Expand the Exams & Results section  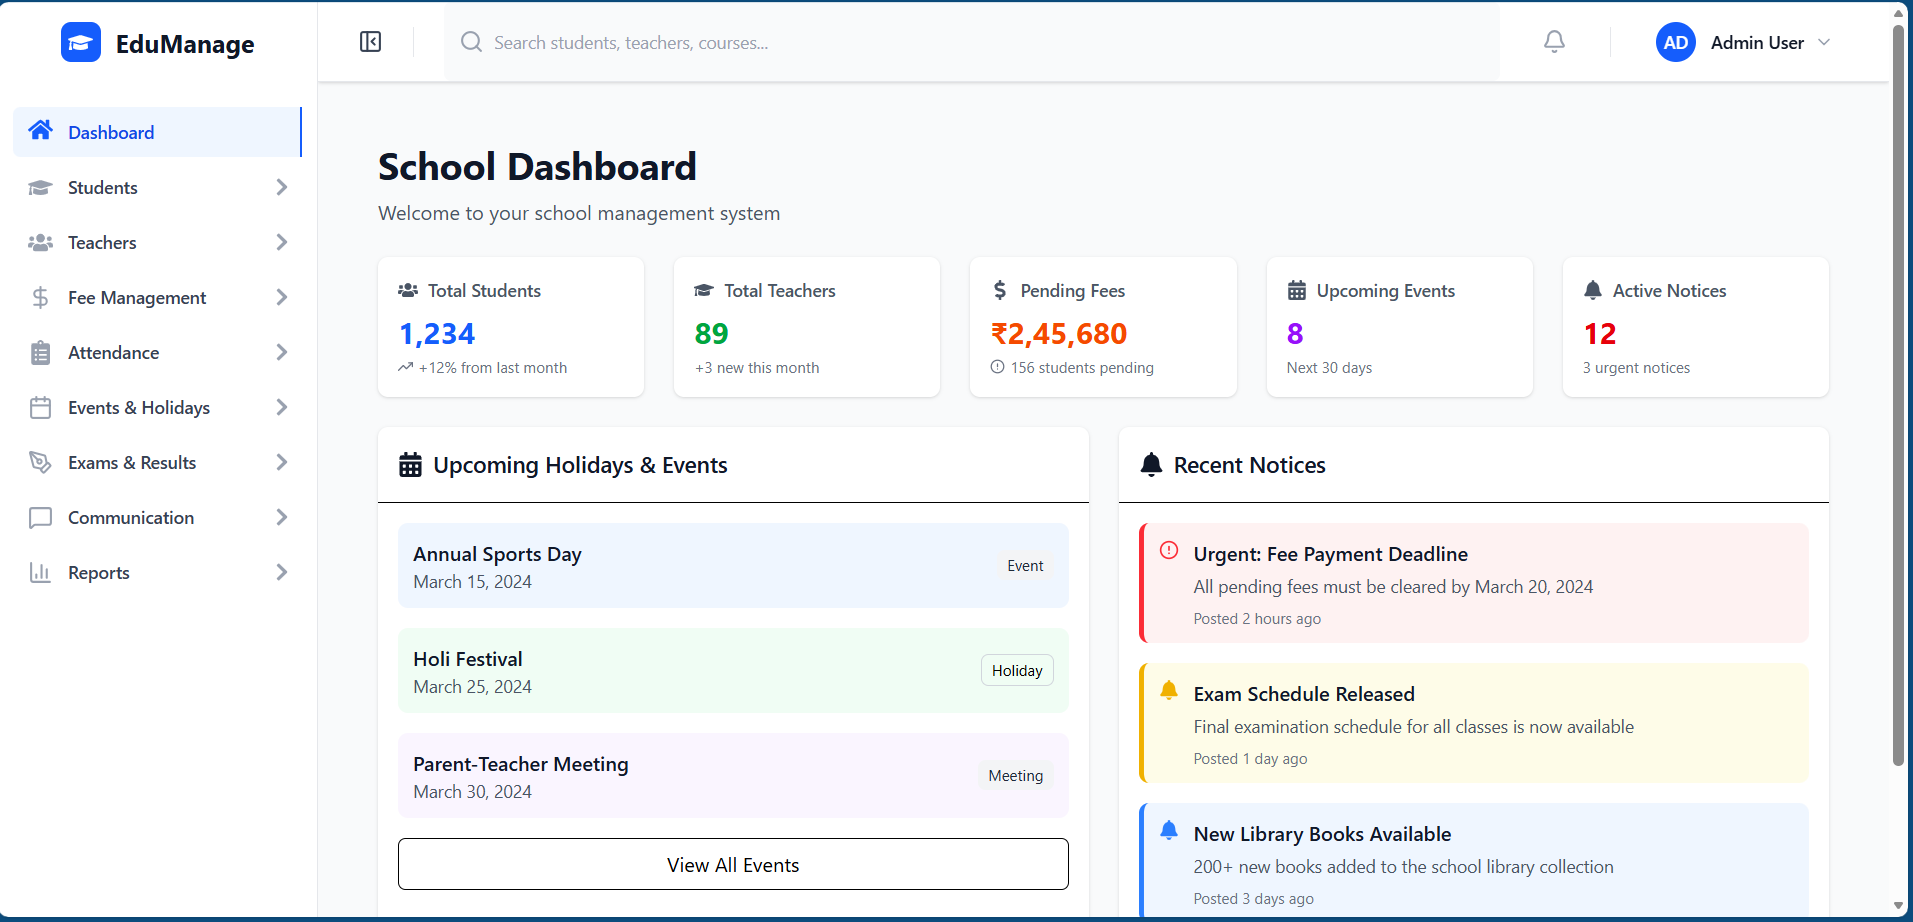coord(281,462)
